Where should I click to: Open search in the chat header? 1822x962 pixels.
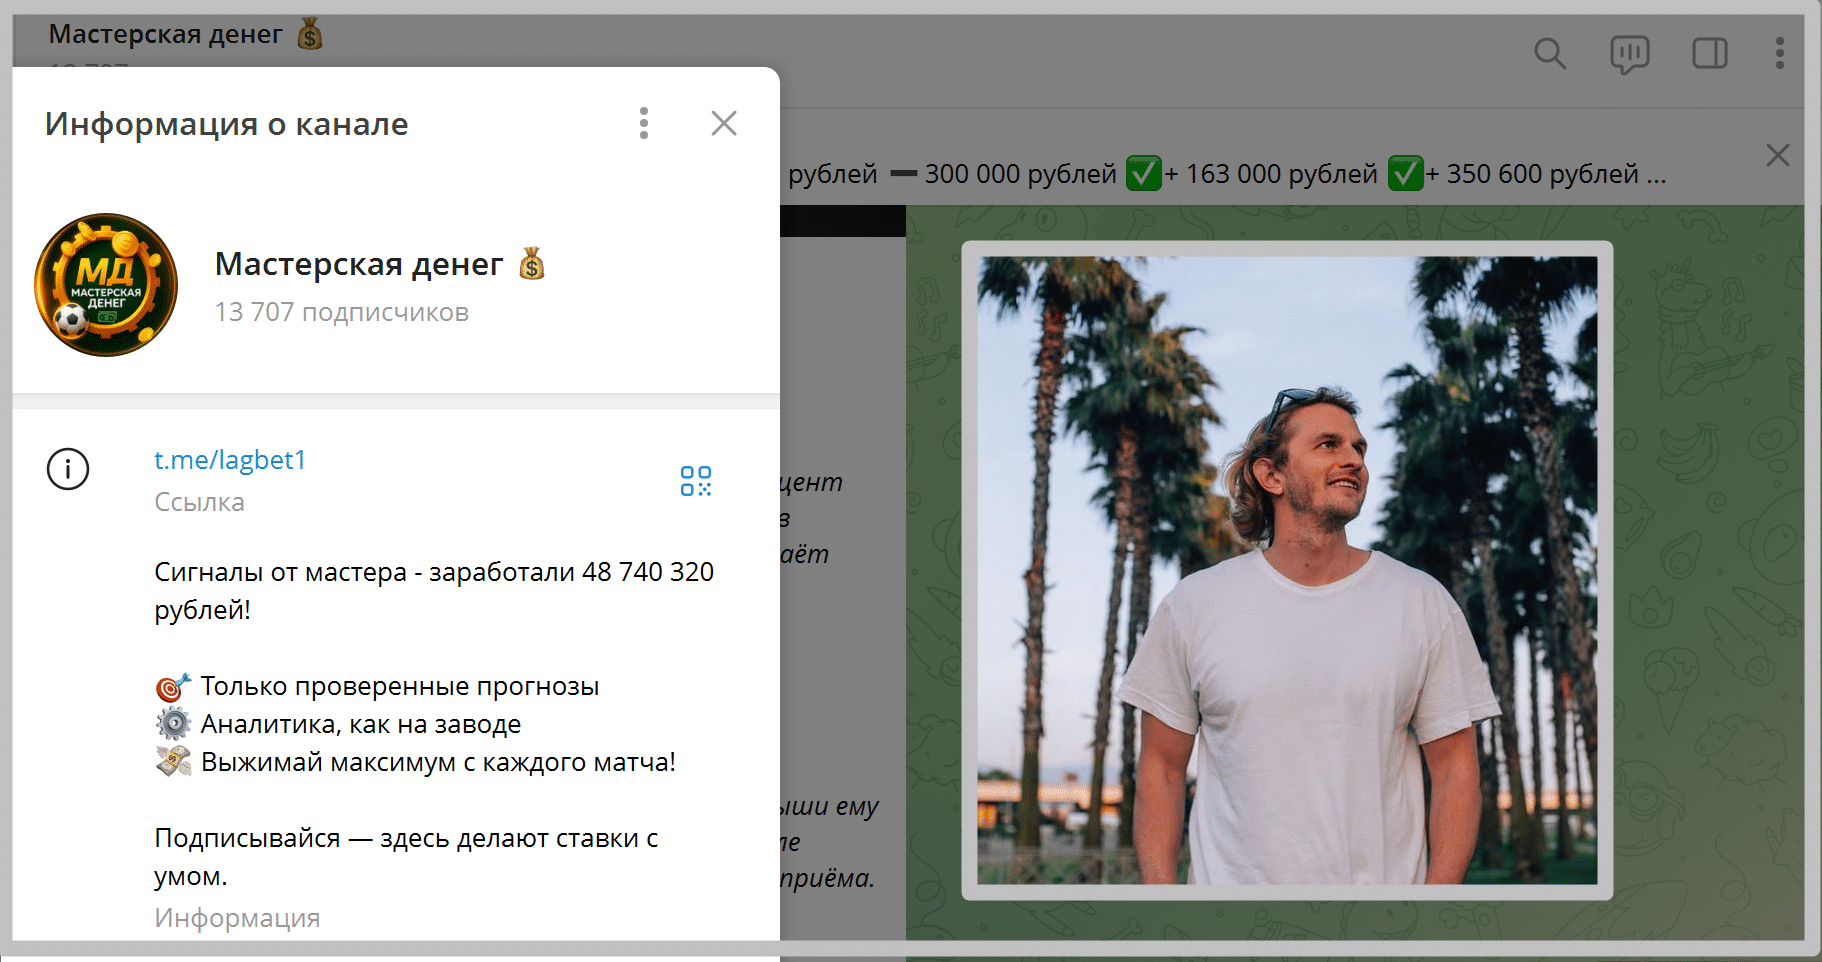(x=1550, y=53)
